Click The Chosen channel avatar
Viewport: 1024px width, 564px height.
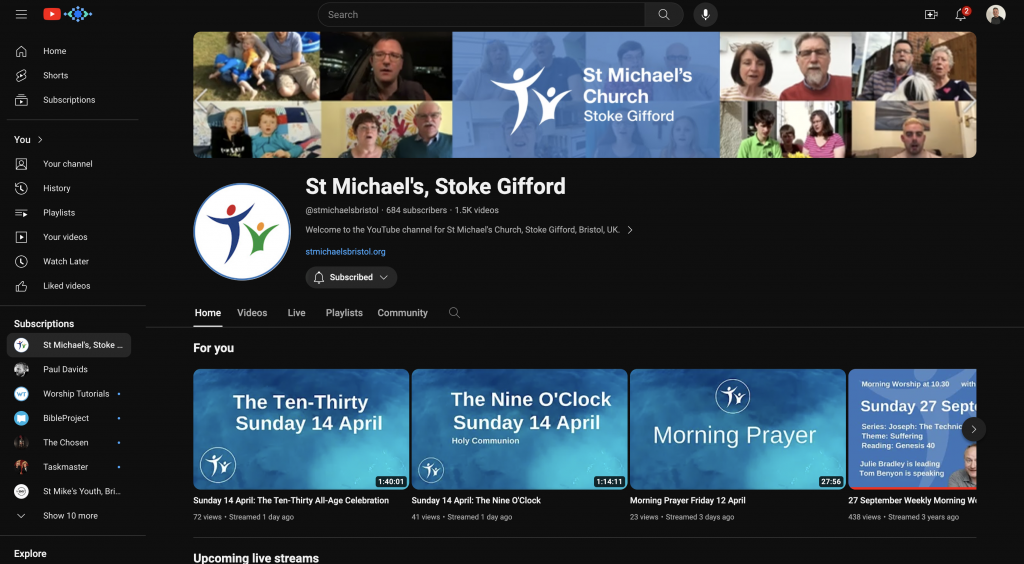tap(22, 443)
